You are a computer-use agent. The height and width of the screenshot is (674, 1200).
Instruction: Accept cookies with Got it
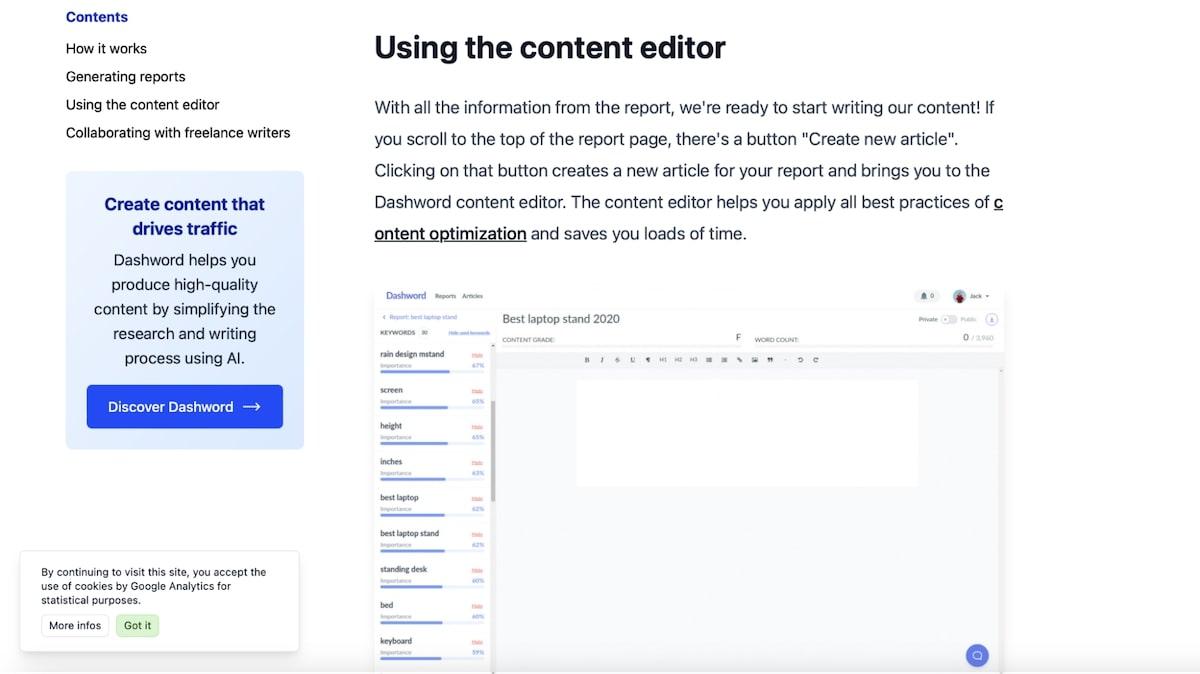click(137, 625)
